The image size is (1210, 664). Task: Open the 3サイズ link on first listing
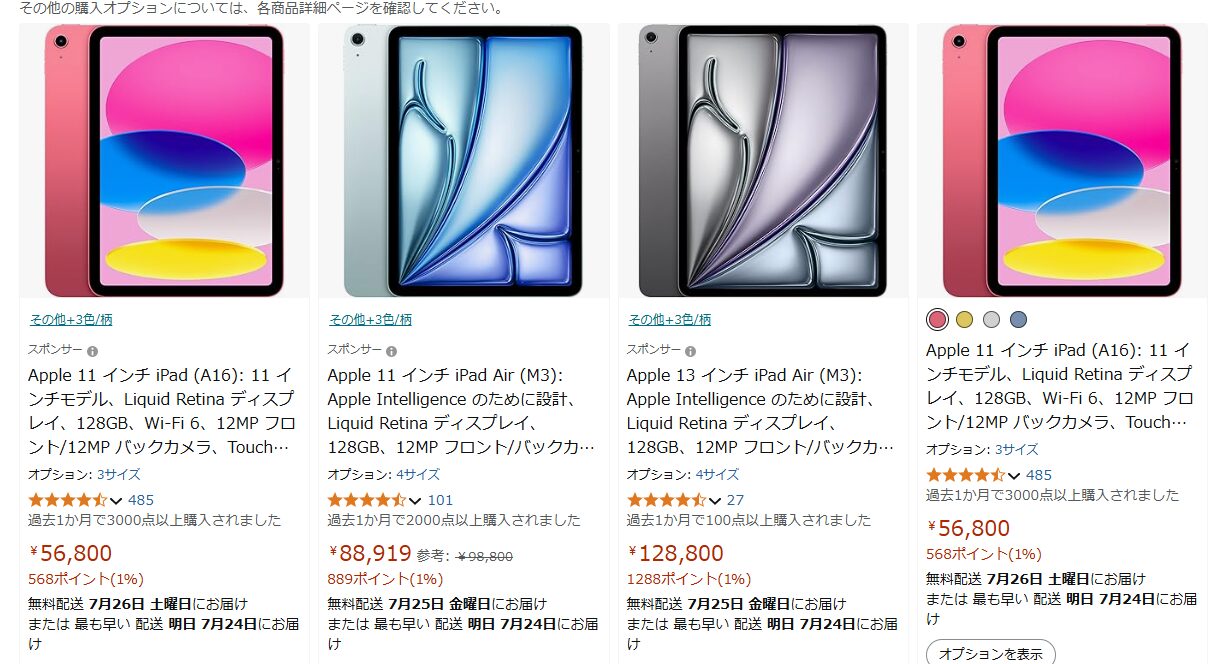pyautogui.click(x=118, y=474)
